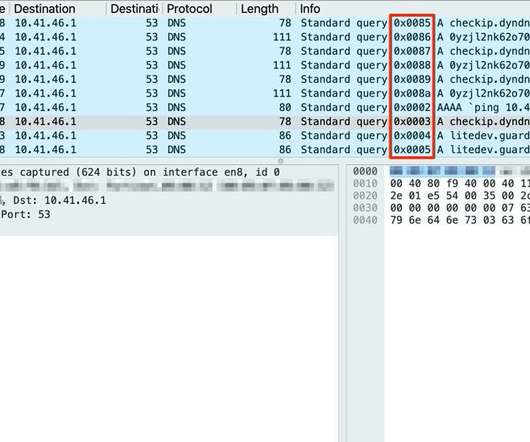Click the Protocol column header
Screen dimensions: 530x442
(190, 9)
